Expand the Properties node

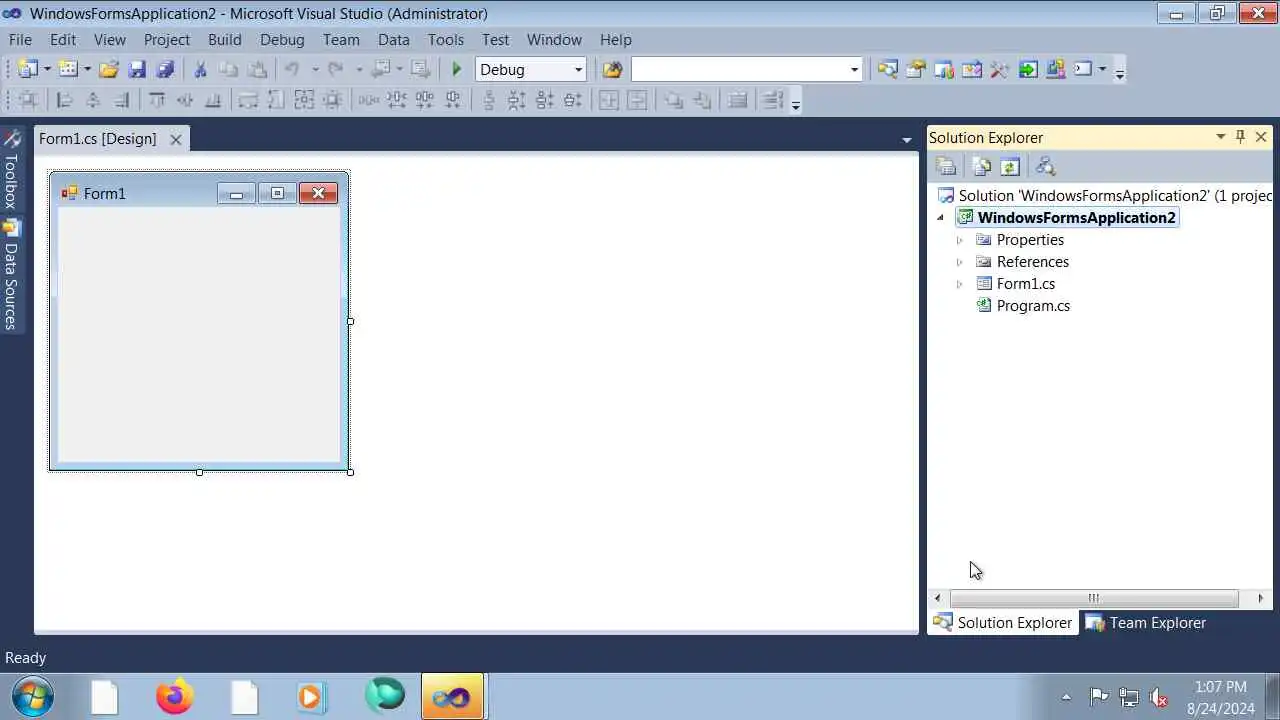coord(960,240)
